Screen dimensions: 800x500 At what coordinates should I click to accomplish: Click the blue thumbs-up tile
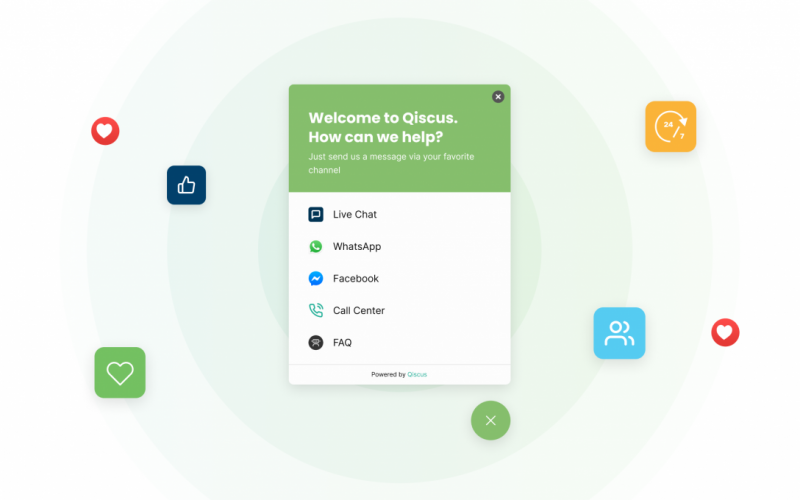tap(186, 185)
